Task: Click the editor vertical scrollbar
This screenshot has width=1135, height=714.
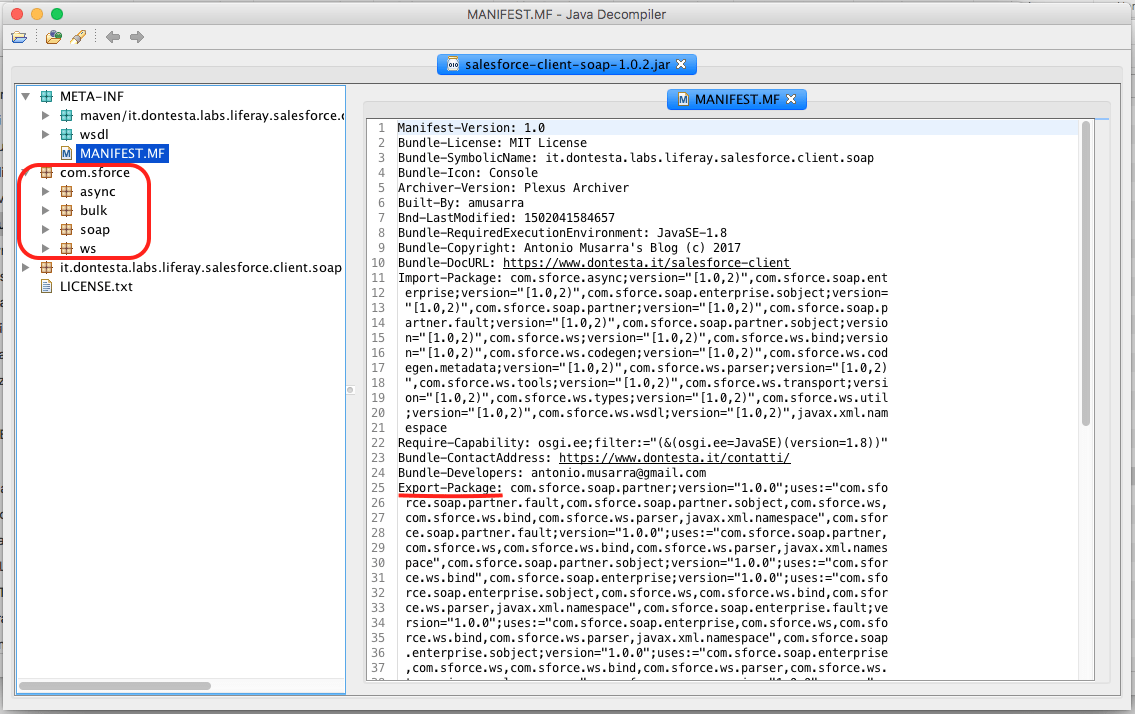Action: (x=1086, y=274)
